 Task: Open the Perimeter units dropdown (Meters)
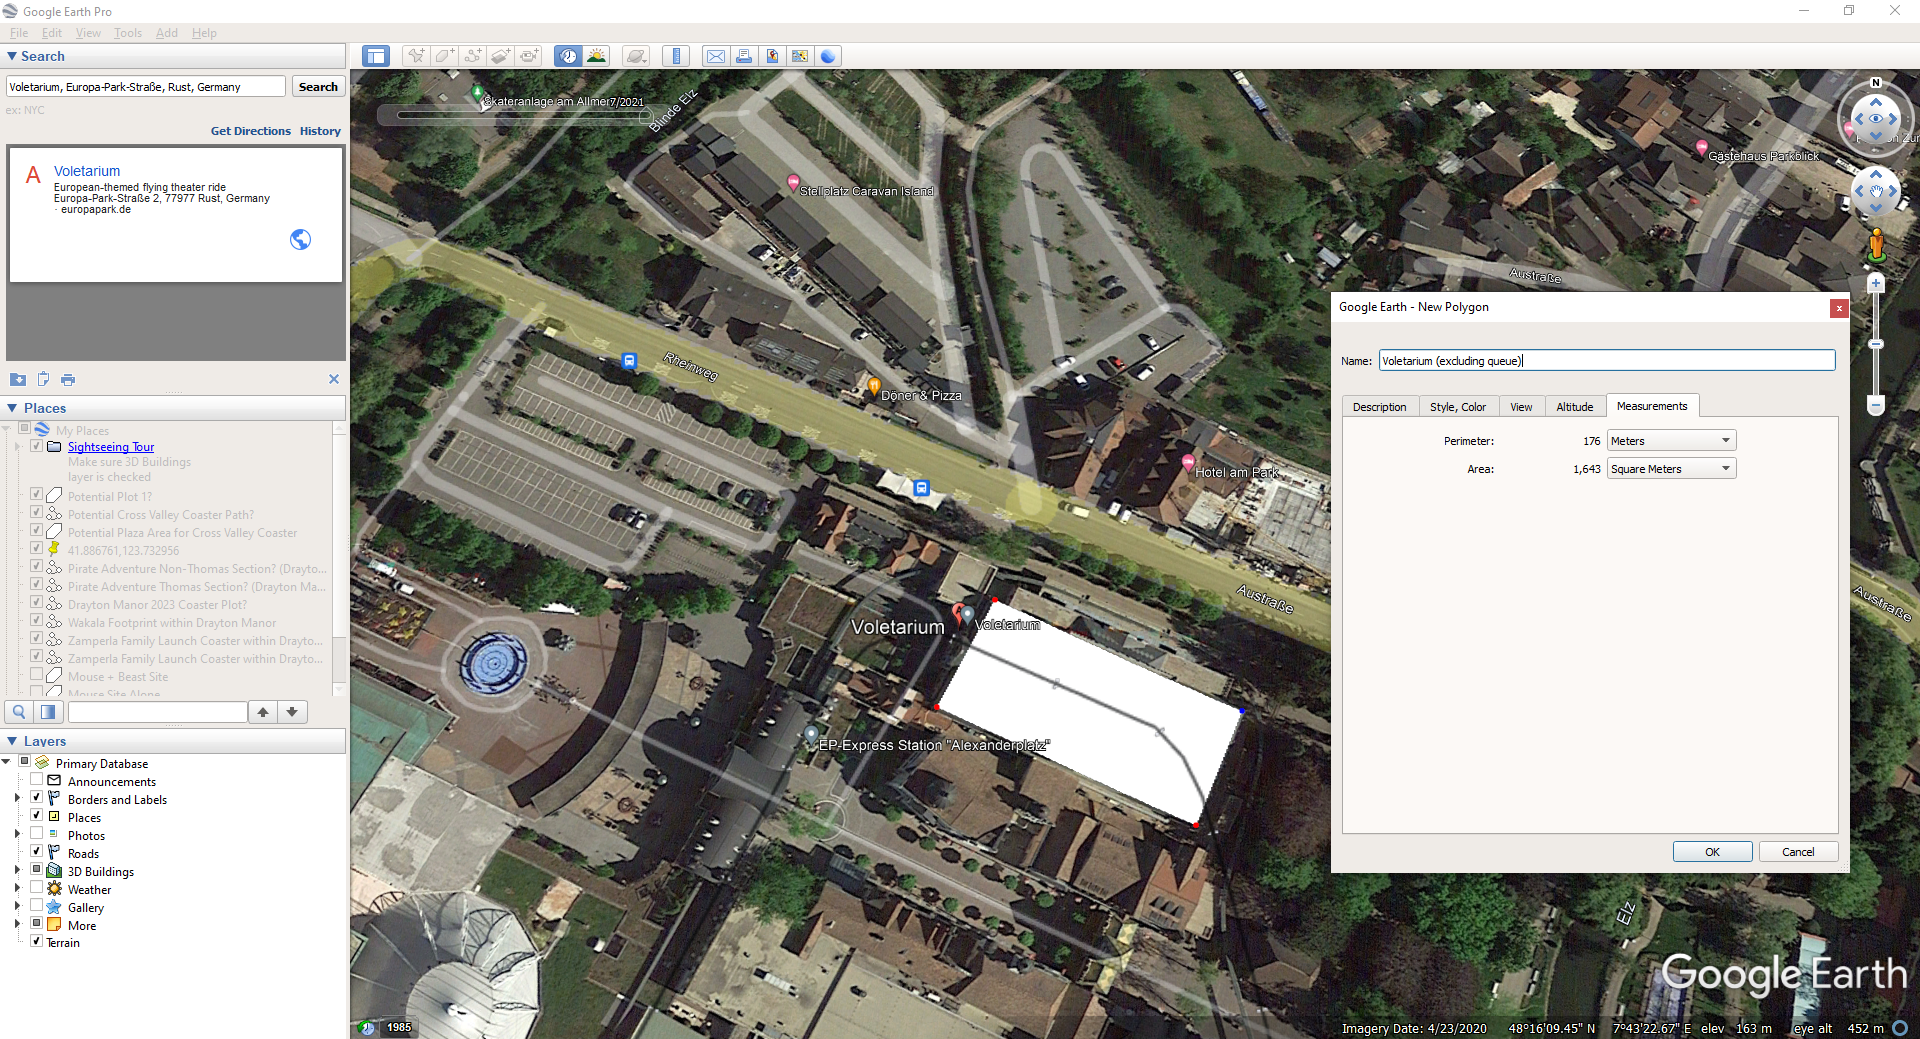tap(1671, 441)
